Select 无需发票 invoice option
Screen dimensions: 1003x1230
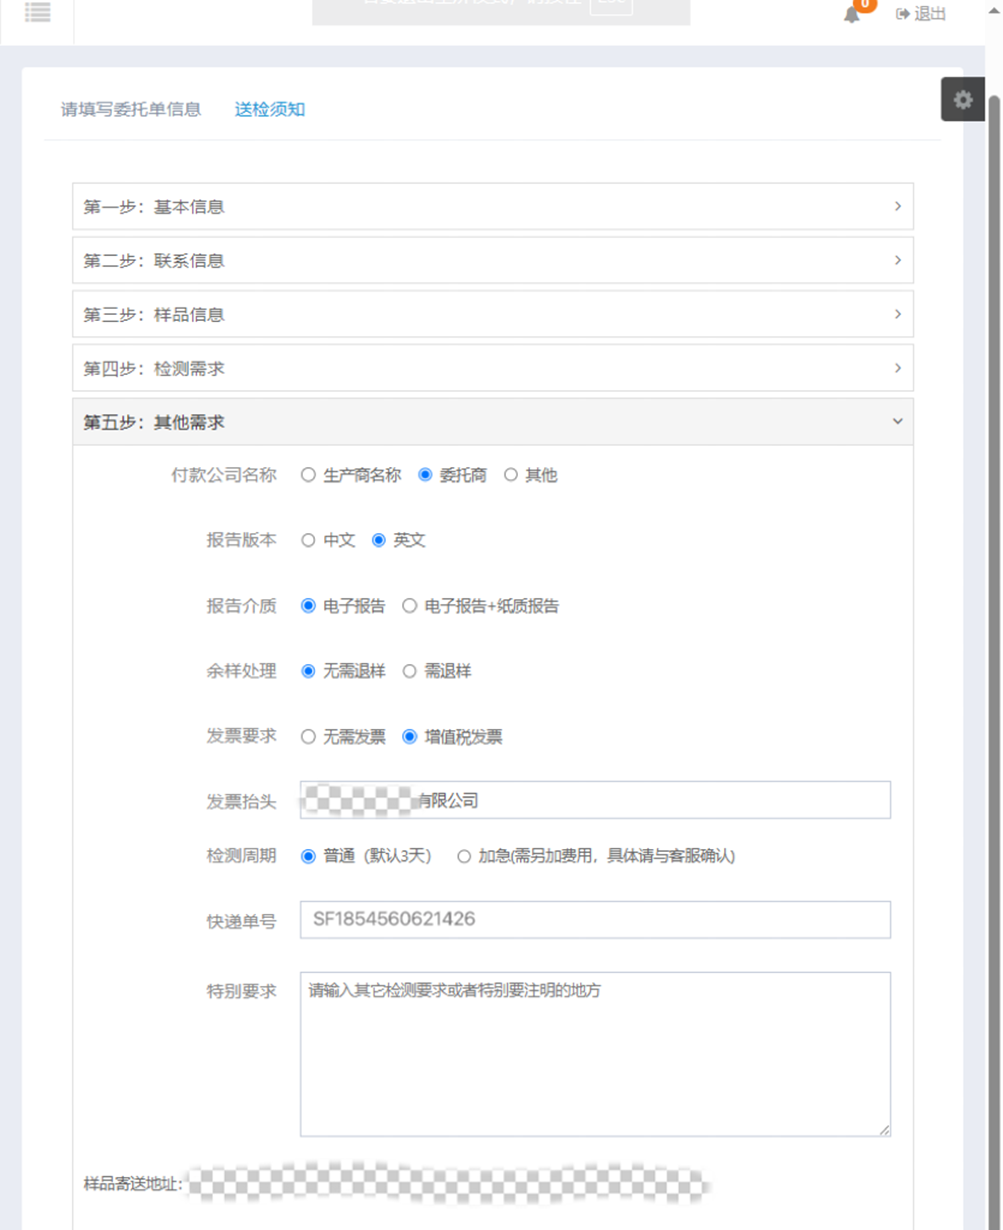[308, 737]
